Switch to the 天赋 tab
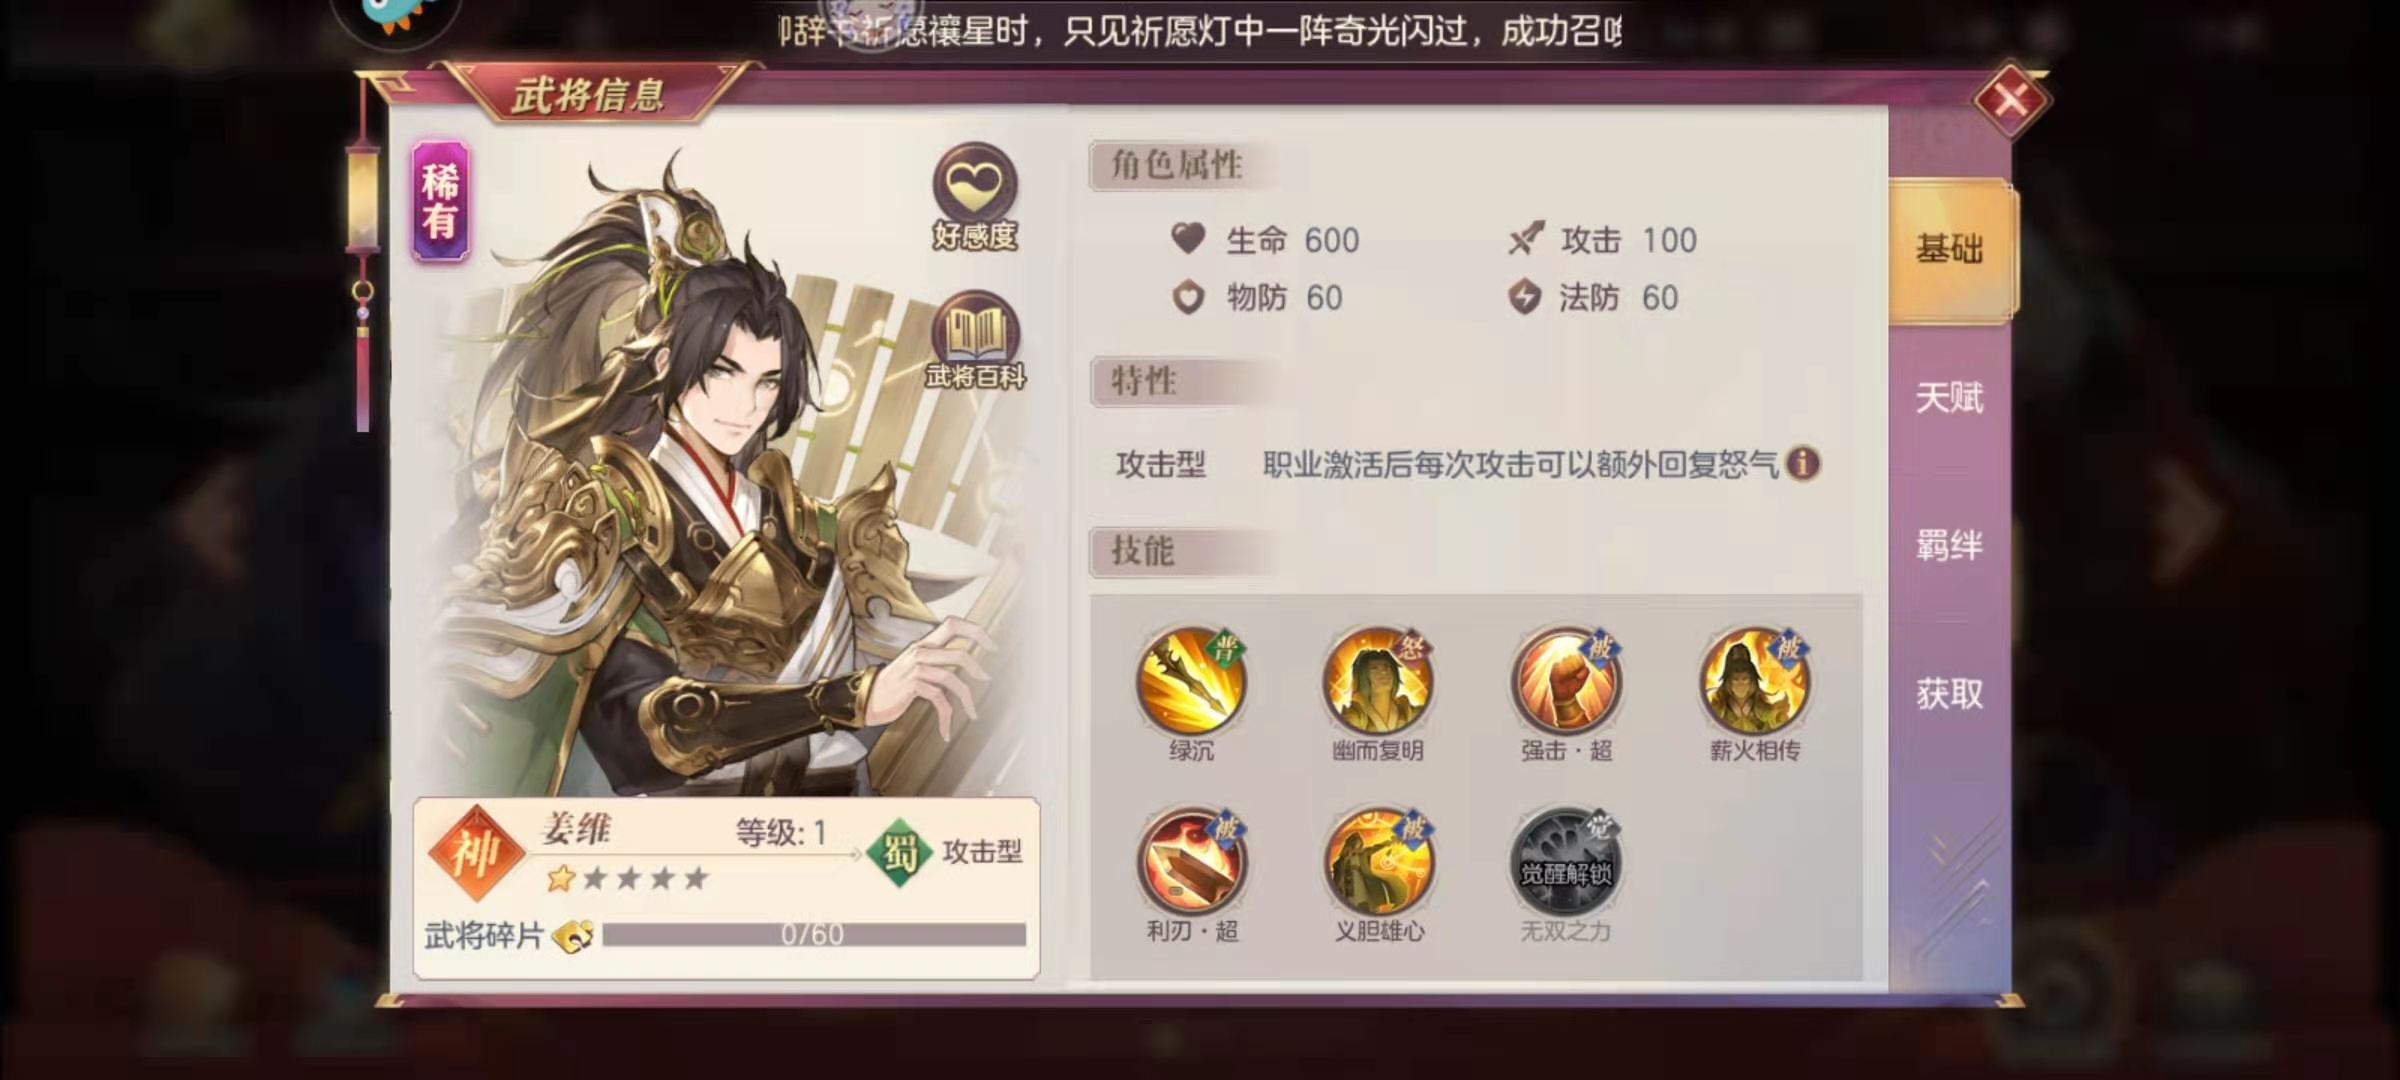The width and height of the screenshot is (2400, 1080). pyautogui.click(x=1949, y=398)
